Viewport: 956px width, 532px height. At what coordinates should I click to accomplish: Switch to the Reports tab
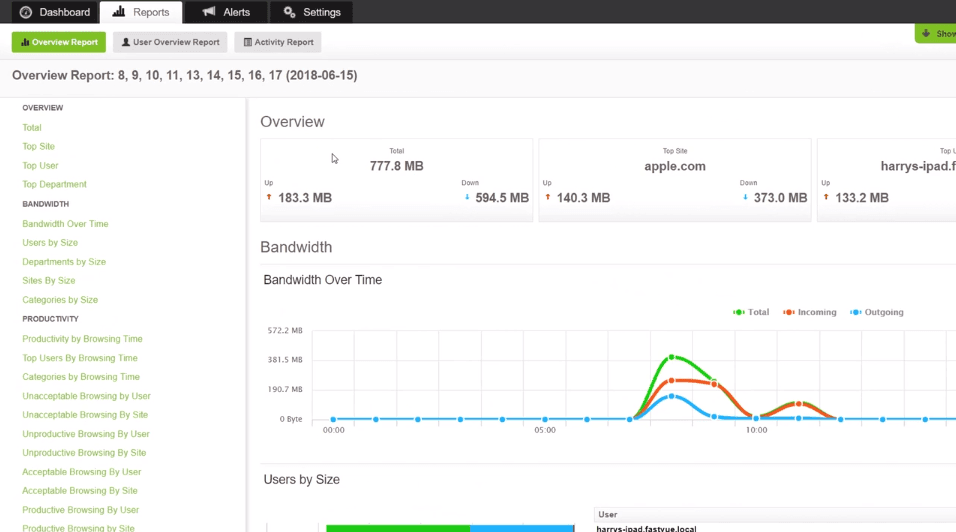pos(141,12)
